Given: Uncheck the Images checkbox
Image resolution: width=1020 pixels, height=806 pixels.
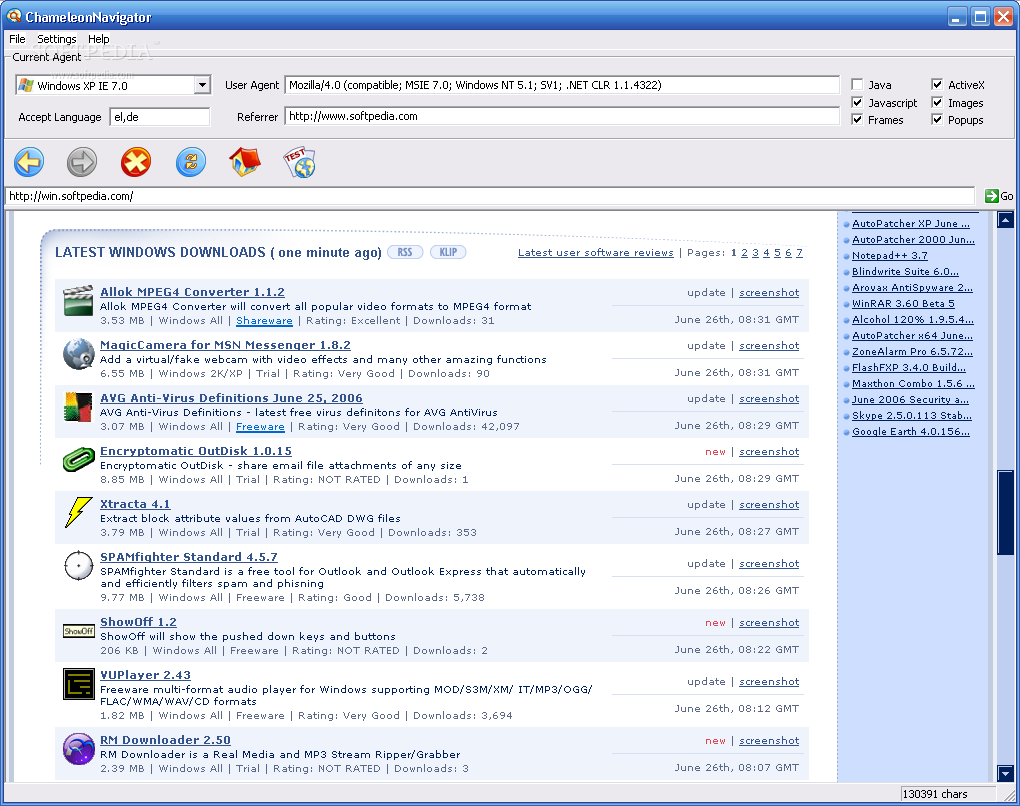Looking at the screenshot, I should tap(937, 102).
